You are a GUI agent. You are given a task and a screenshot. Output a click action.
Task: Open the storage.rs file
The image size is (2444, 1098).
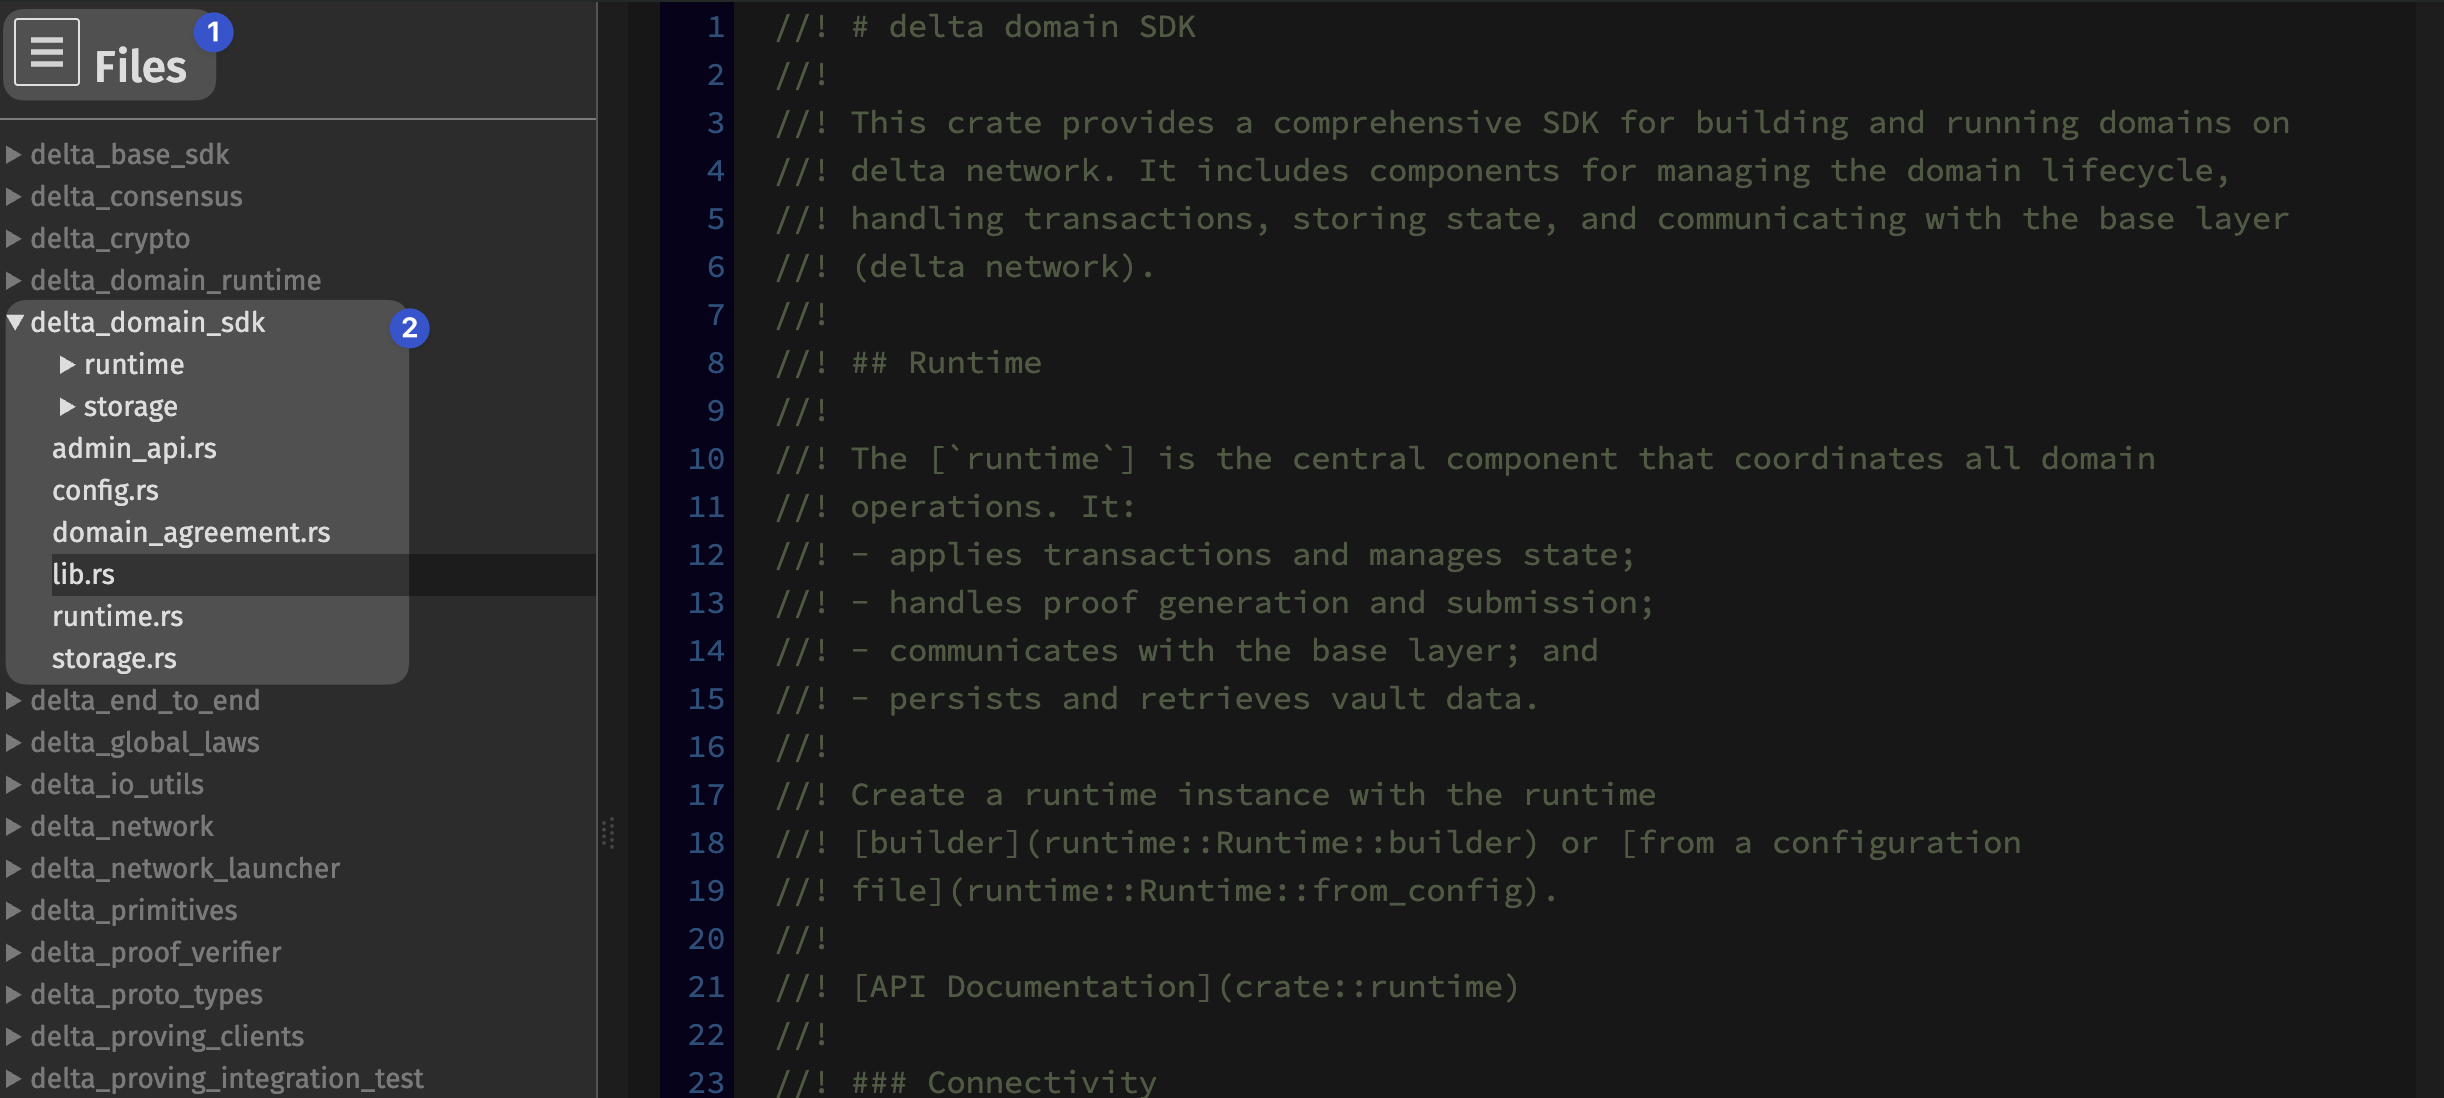(x=115, y=658)
